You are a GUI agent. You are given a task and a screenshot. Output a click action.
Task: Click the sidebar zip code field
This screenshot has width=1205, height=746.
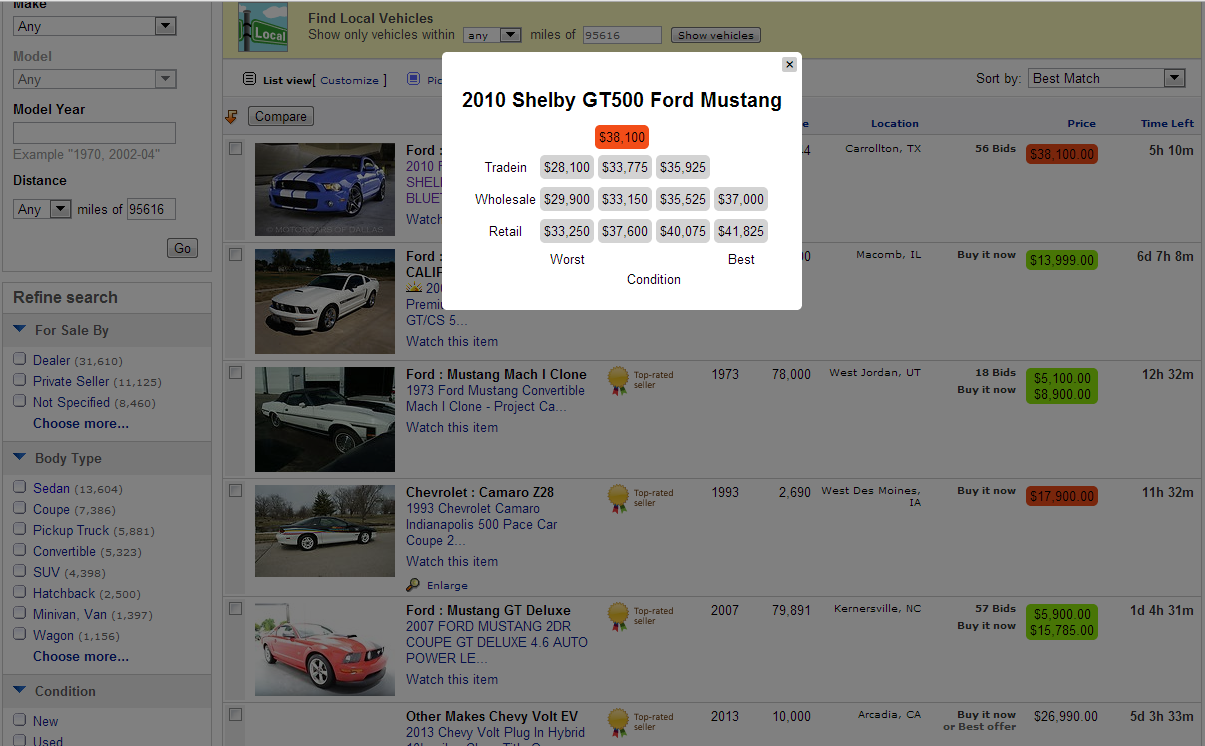point(151,209)
